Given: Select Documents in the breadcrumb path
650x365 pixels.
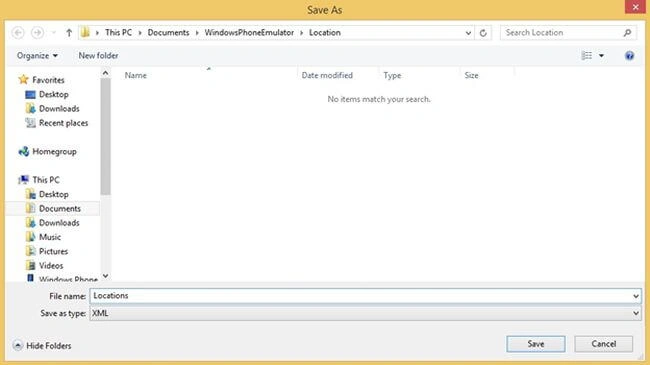Looking at the screenshot, I should pyautogui.click(x=168, y=32).
